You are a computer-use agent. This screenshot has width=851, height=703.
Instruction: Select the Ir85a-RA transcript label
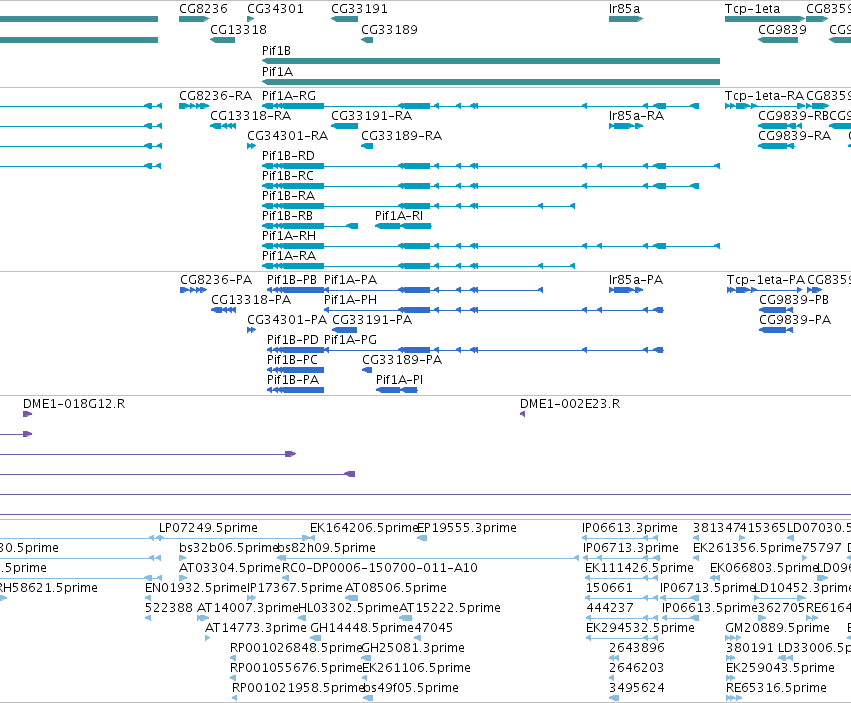[x=636, y=116]
